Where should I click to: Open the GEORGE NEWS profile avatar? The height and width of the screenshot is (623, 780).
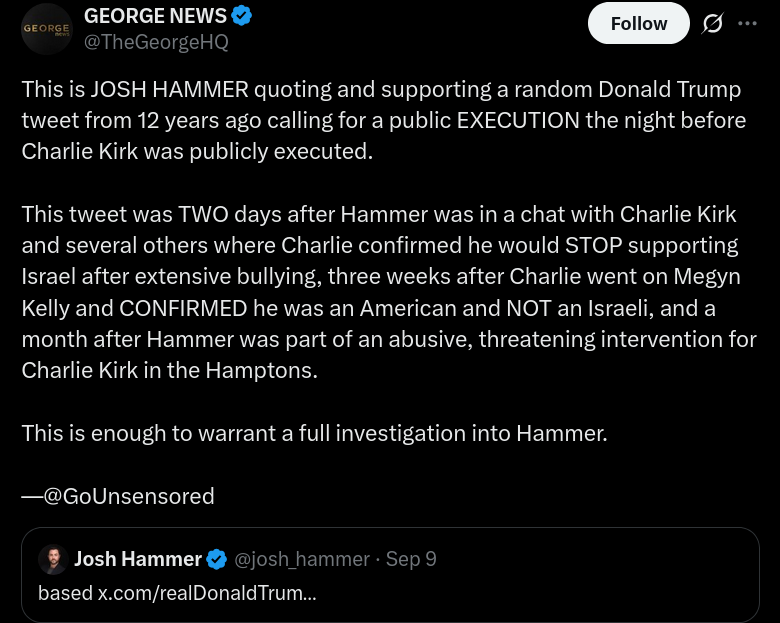47,29
